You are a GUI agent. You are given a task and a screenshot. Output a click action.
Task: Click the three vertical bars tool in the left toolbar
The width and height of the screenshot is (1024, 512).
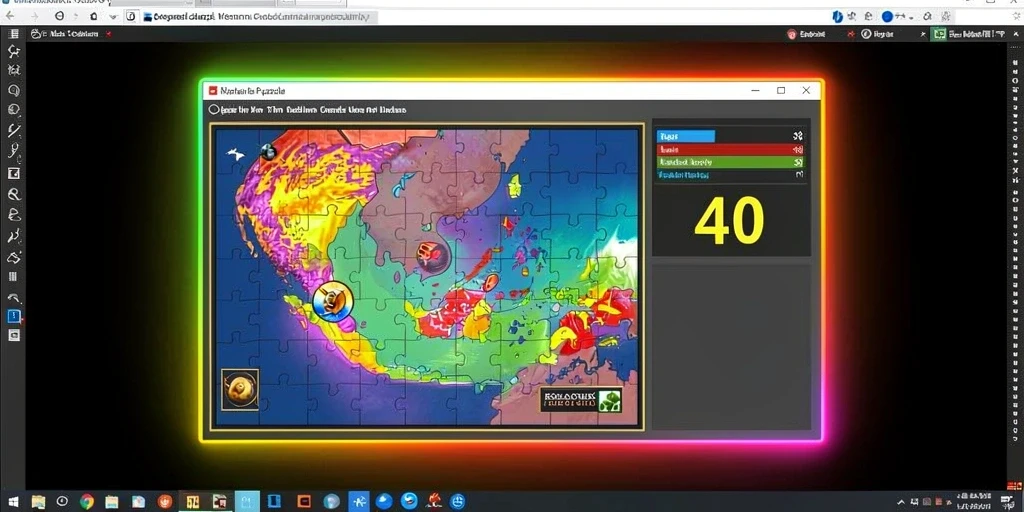point(13,276)
